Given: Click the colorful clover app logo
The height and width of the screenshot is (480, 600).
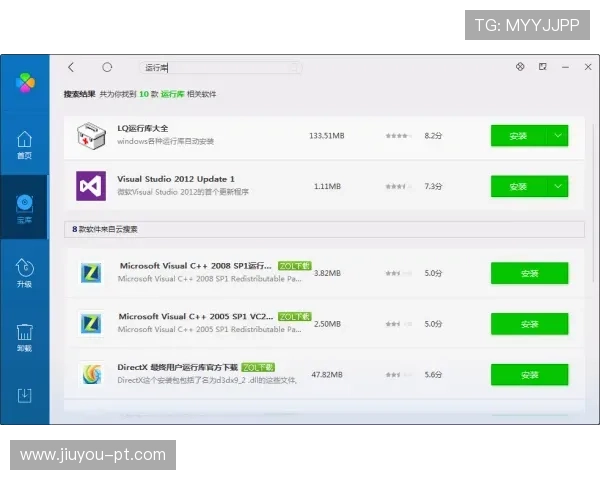Looking at the screenshot, I should (24, 83).
